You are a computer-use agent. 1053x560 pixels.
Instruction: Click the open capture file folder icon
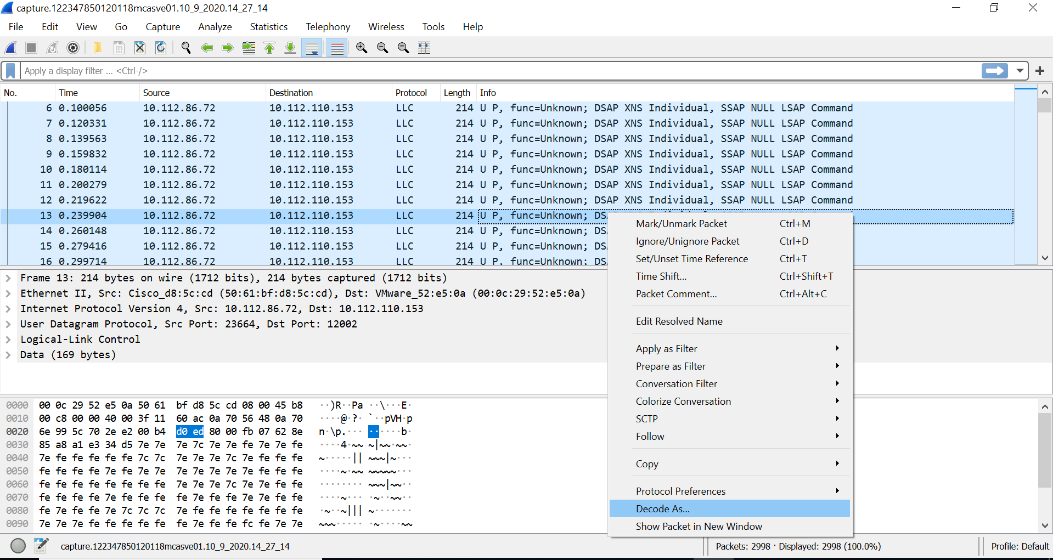point(97,47)
